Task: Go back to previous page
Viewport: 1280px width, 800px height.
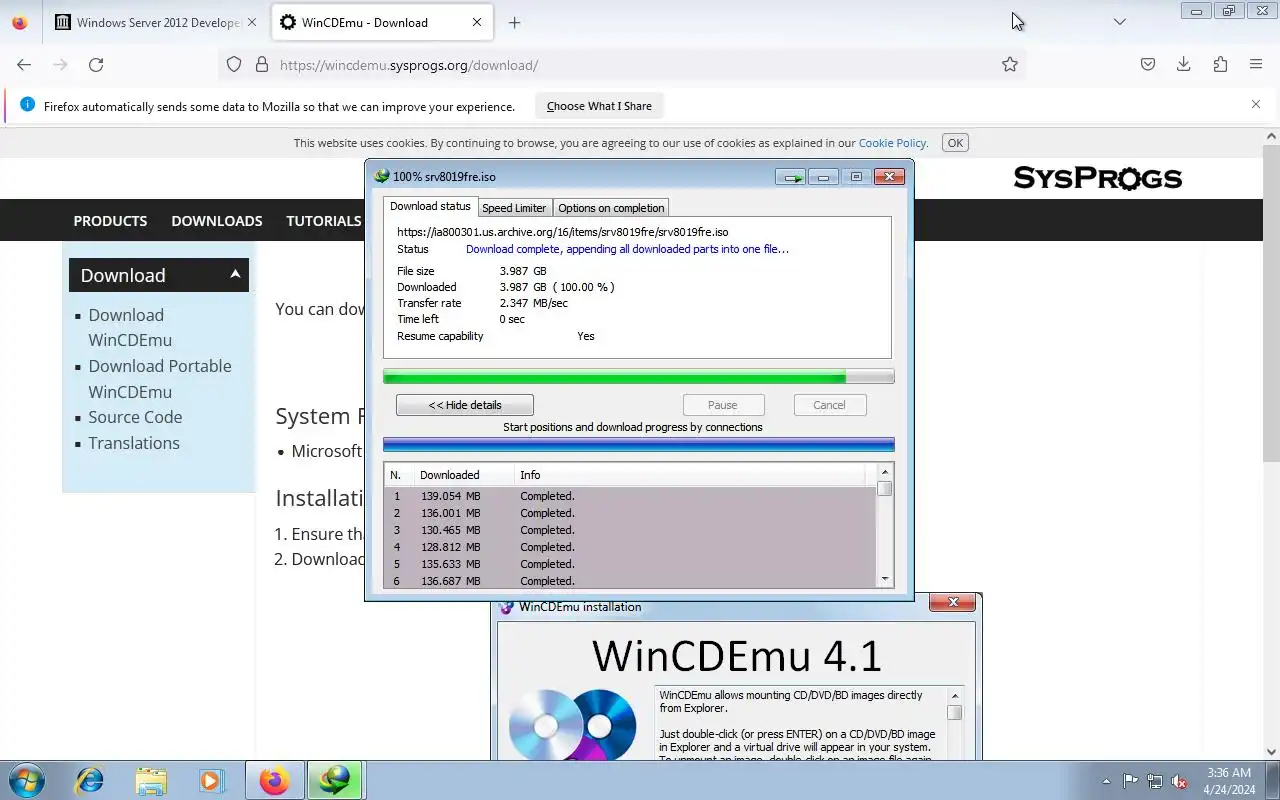Action: [x=24, y=64]
